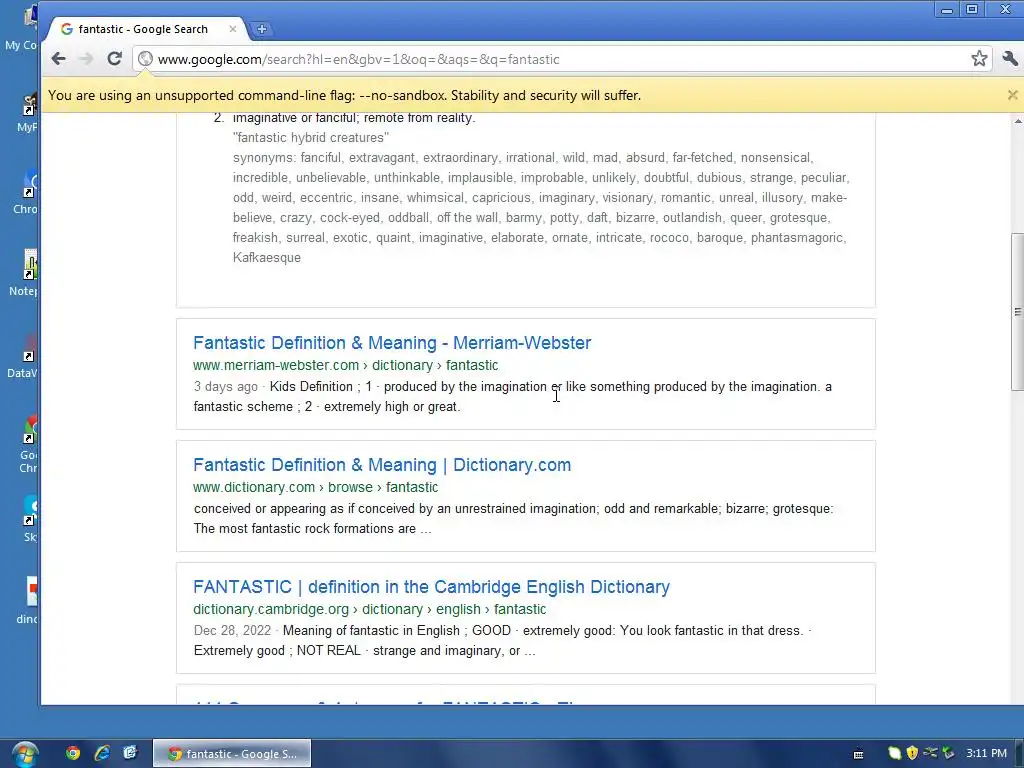Click the '"fantastic hybrid creatures"' example text
Image resolution: width=1024 pixels, height=768 pixels.
pyautogui.click(x=310, y=138)
